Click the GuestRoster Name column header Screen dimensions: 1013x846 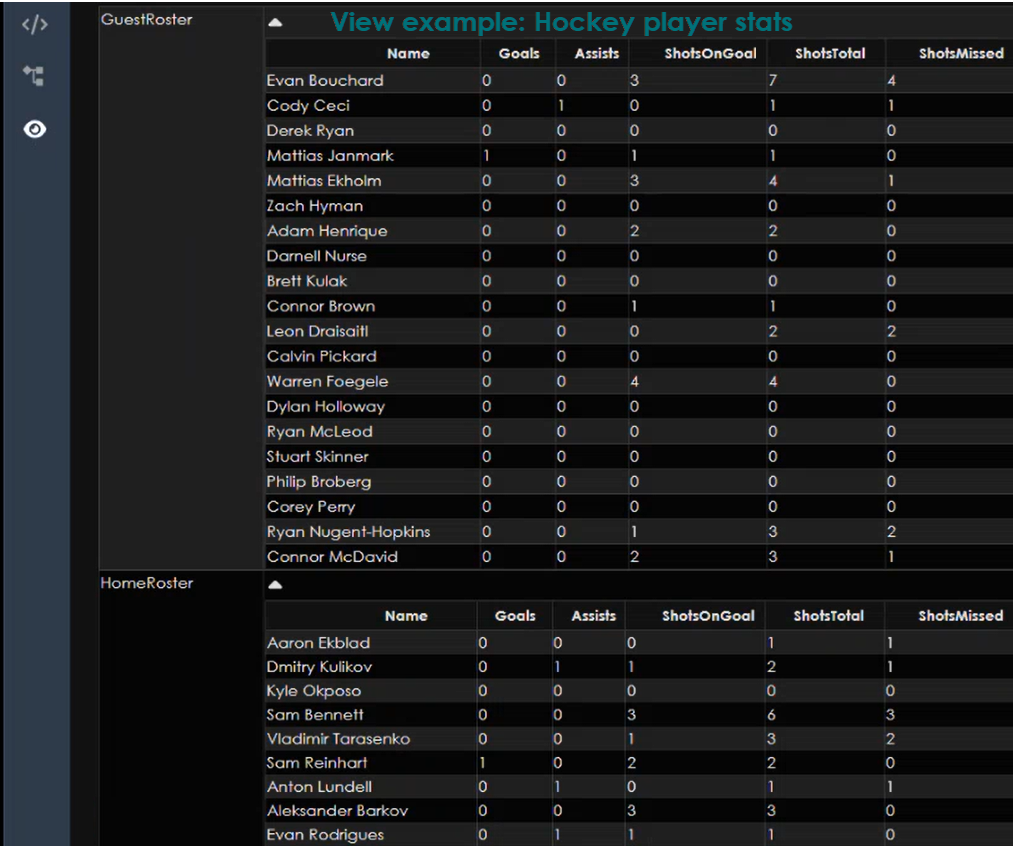407,54
